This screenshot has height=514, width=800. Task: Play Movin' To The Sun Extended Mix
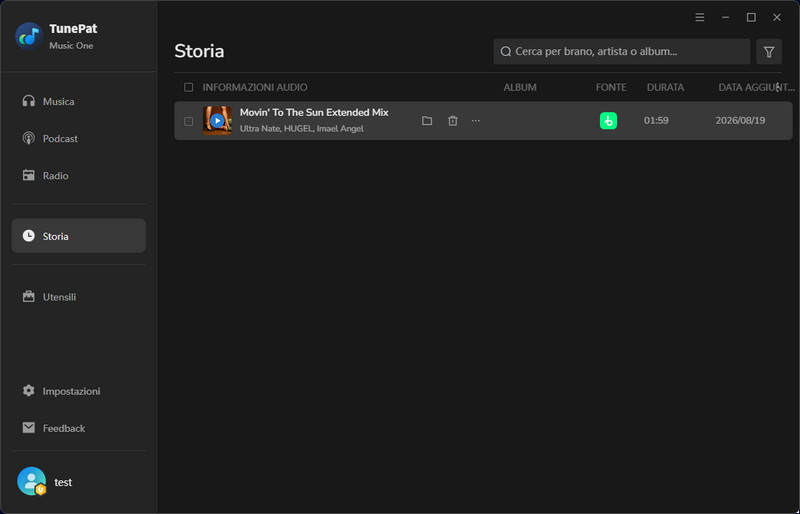(217, 120)
